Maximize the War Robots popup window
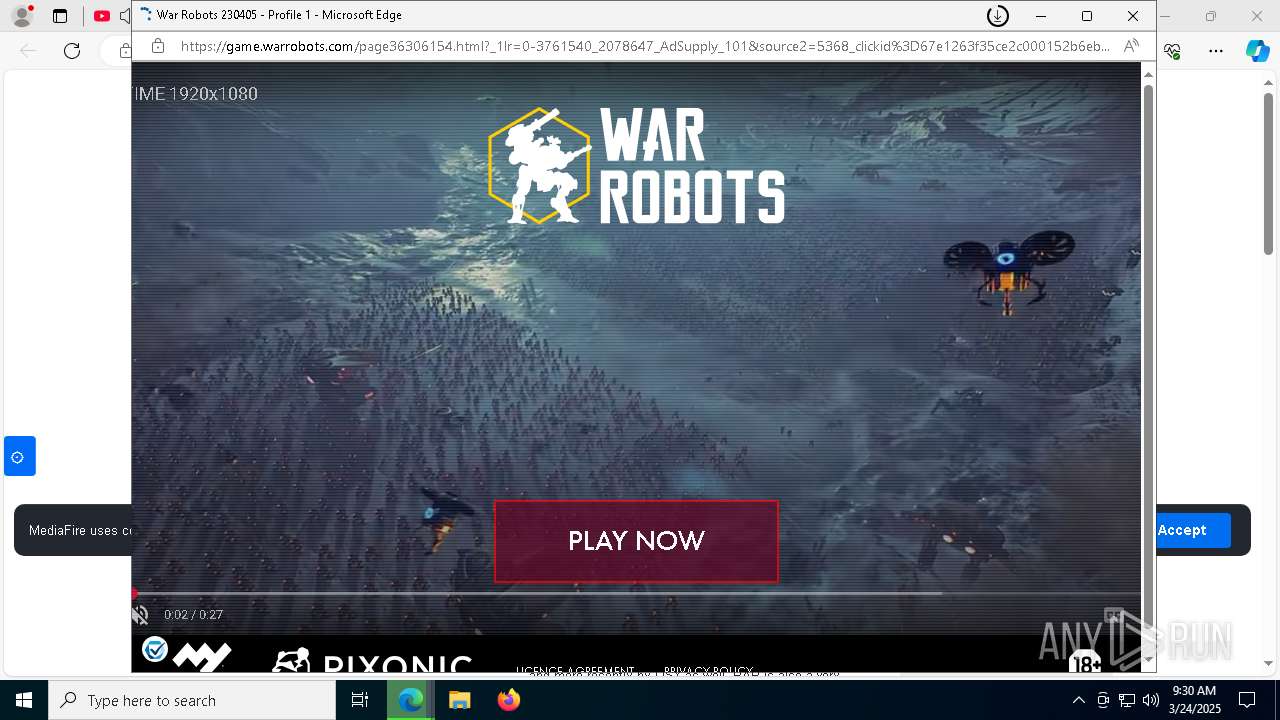 [1087, 16]
